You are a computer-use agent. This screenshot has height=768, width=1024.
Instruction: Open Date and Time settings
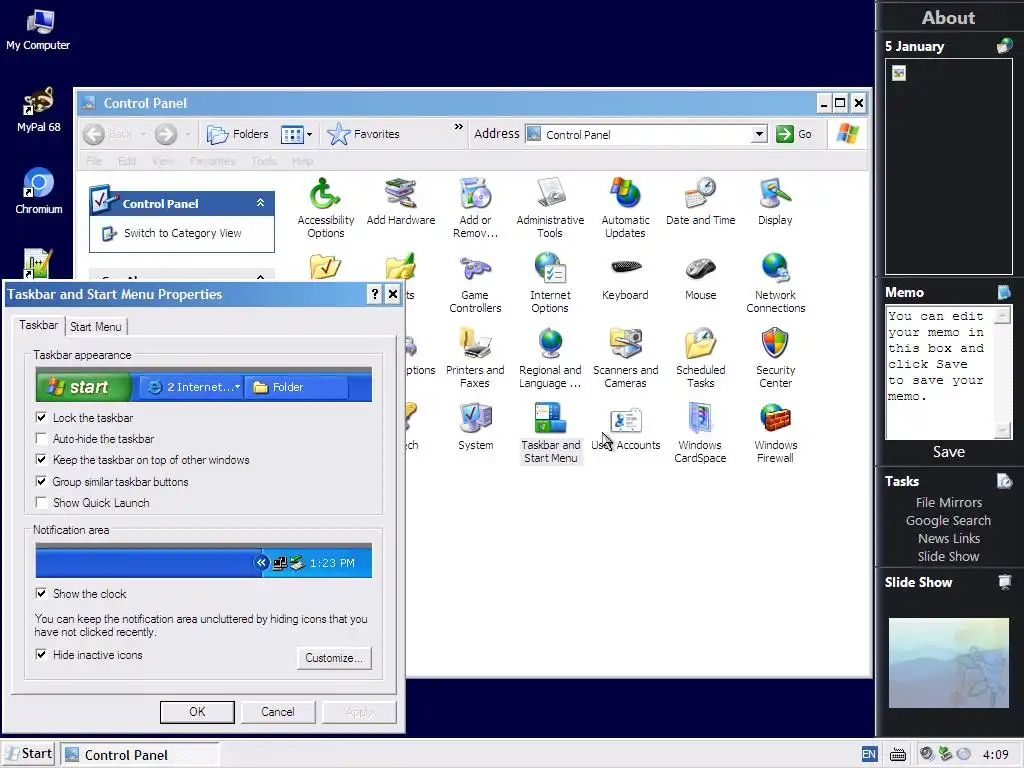click(700, 201)
